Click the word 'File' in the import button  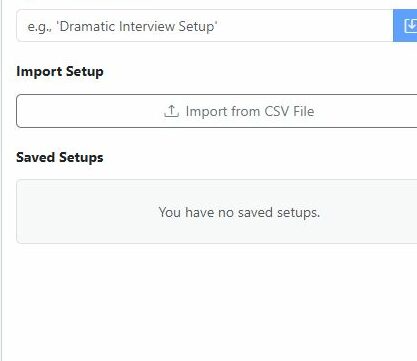304,111
